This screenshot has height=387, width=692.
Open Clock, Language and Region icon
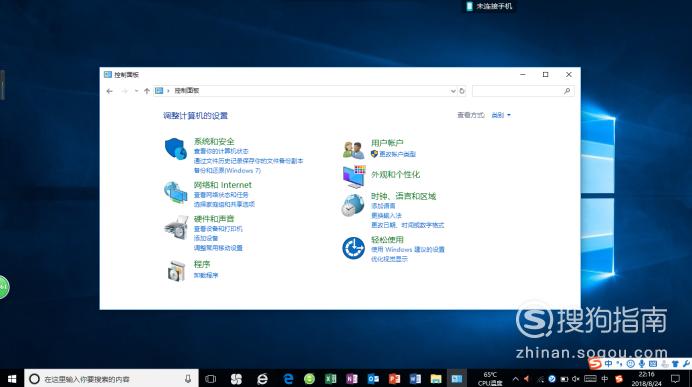[353, 205]
